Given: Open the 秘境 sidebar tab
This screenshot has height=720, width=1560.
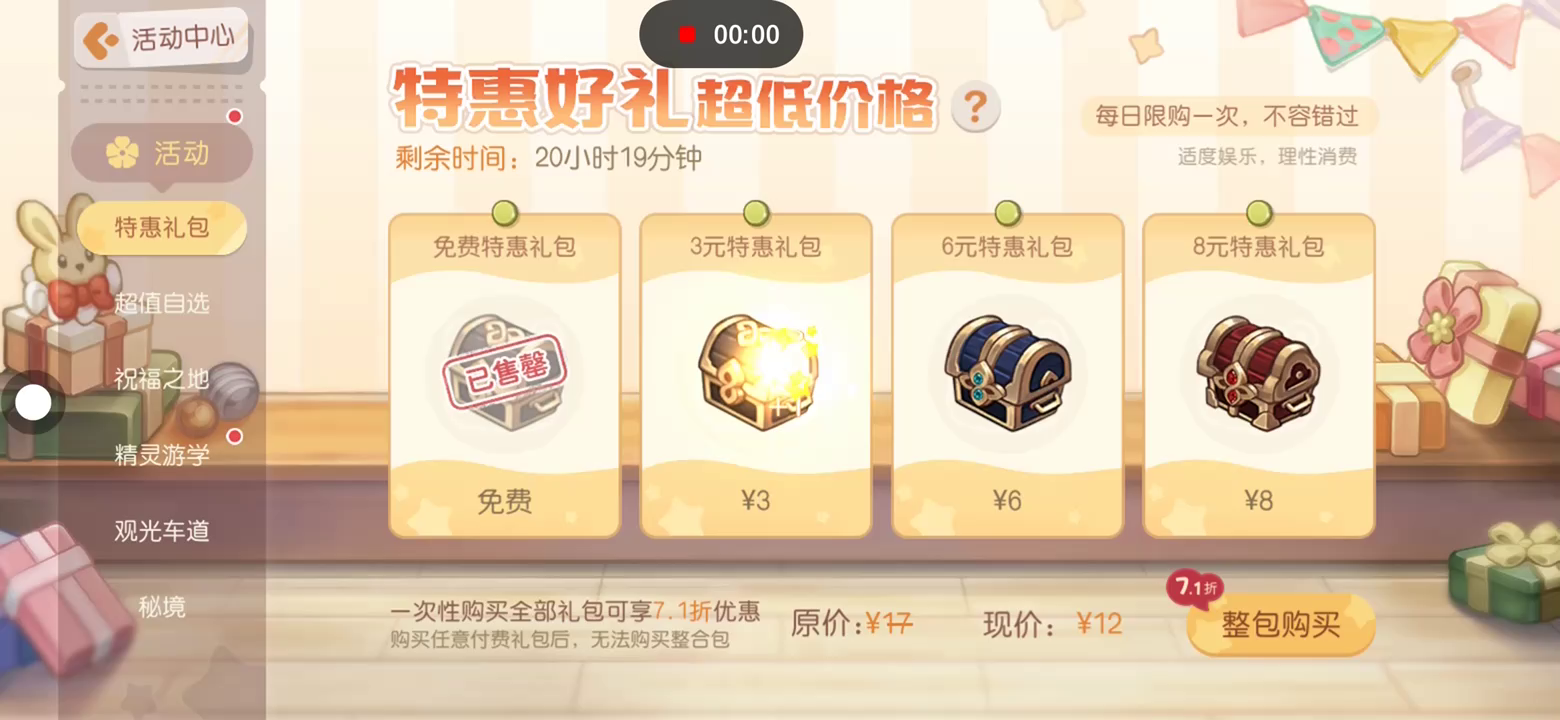Looking at the screenshot, I should point(162,607).
